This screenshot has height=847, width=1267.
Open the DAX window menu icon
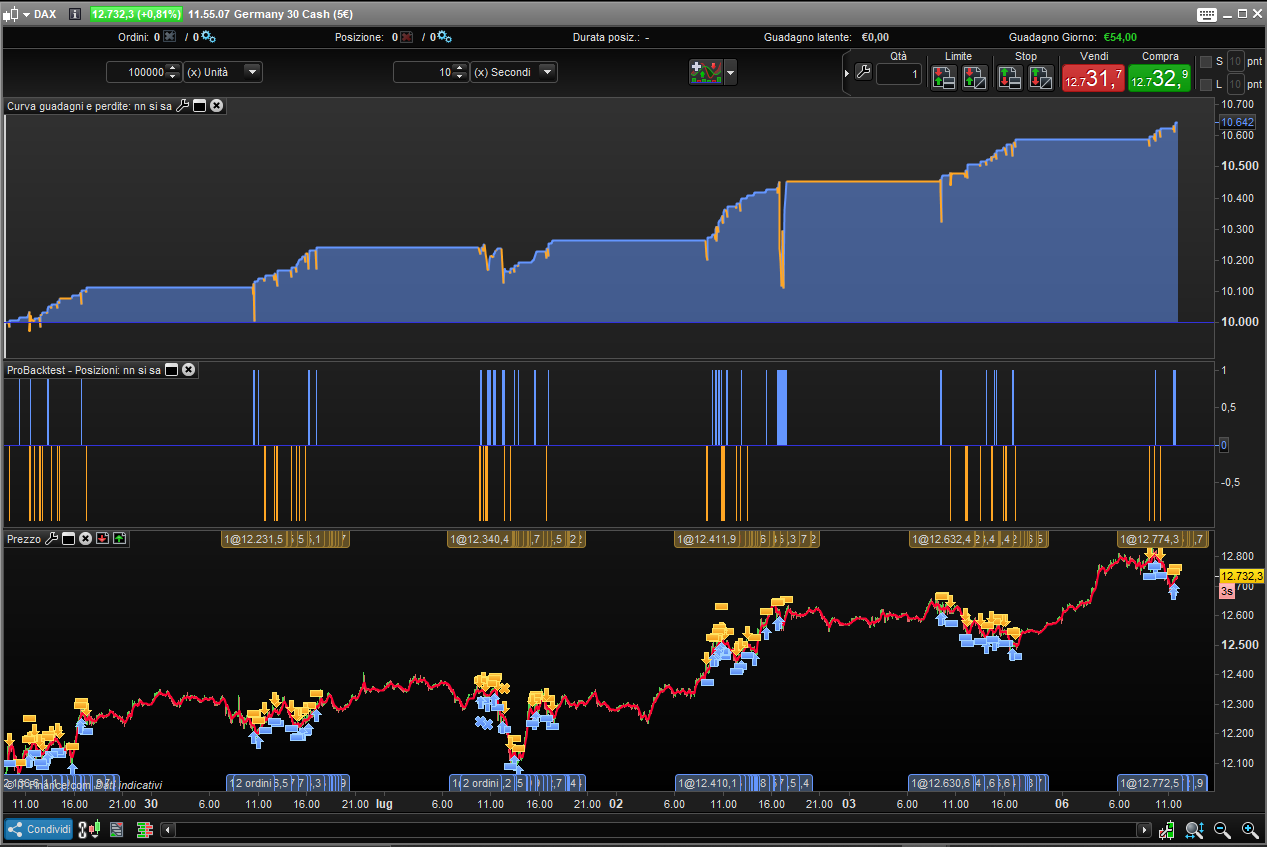[x=15, y=14]
